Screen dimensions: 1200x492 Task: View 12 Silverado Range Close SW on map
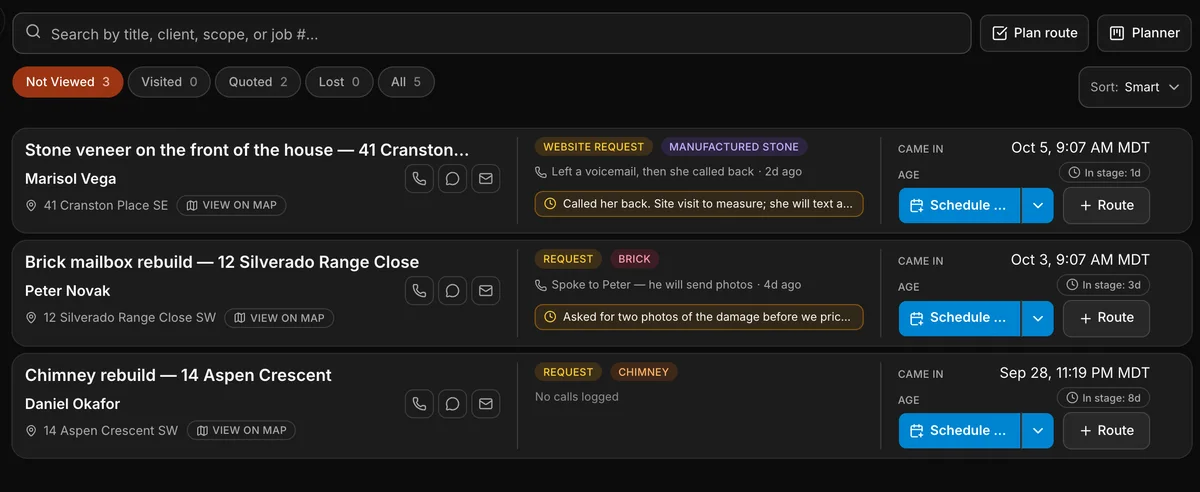[280, 318]
